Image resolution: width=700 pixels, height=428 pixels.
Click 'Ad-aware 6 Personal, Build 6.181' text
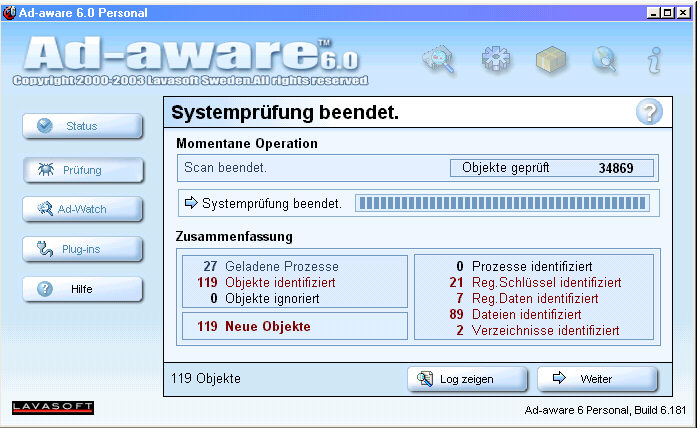click(x=605, y=410)
